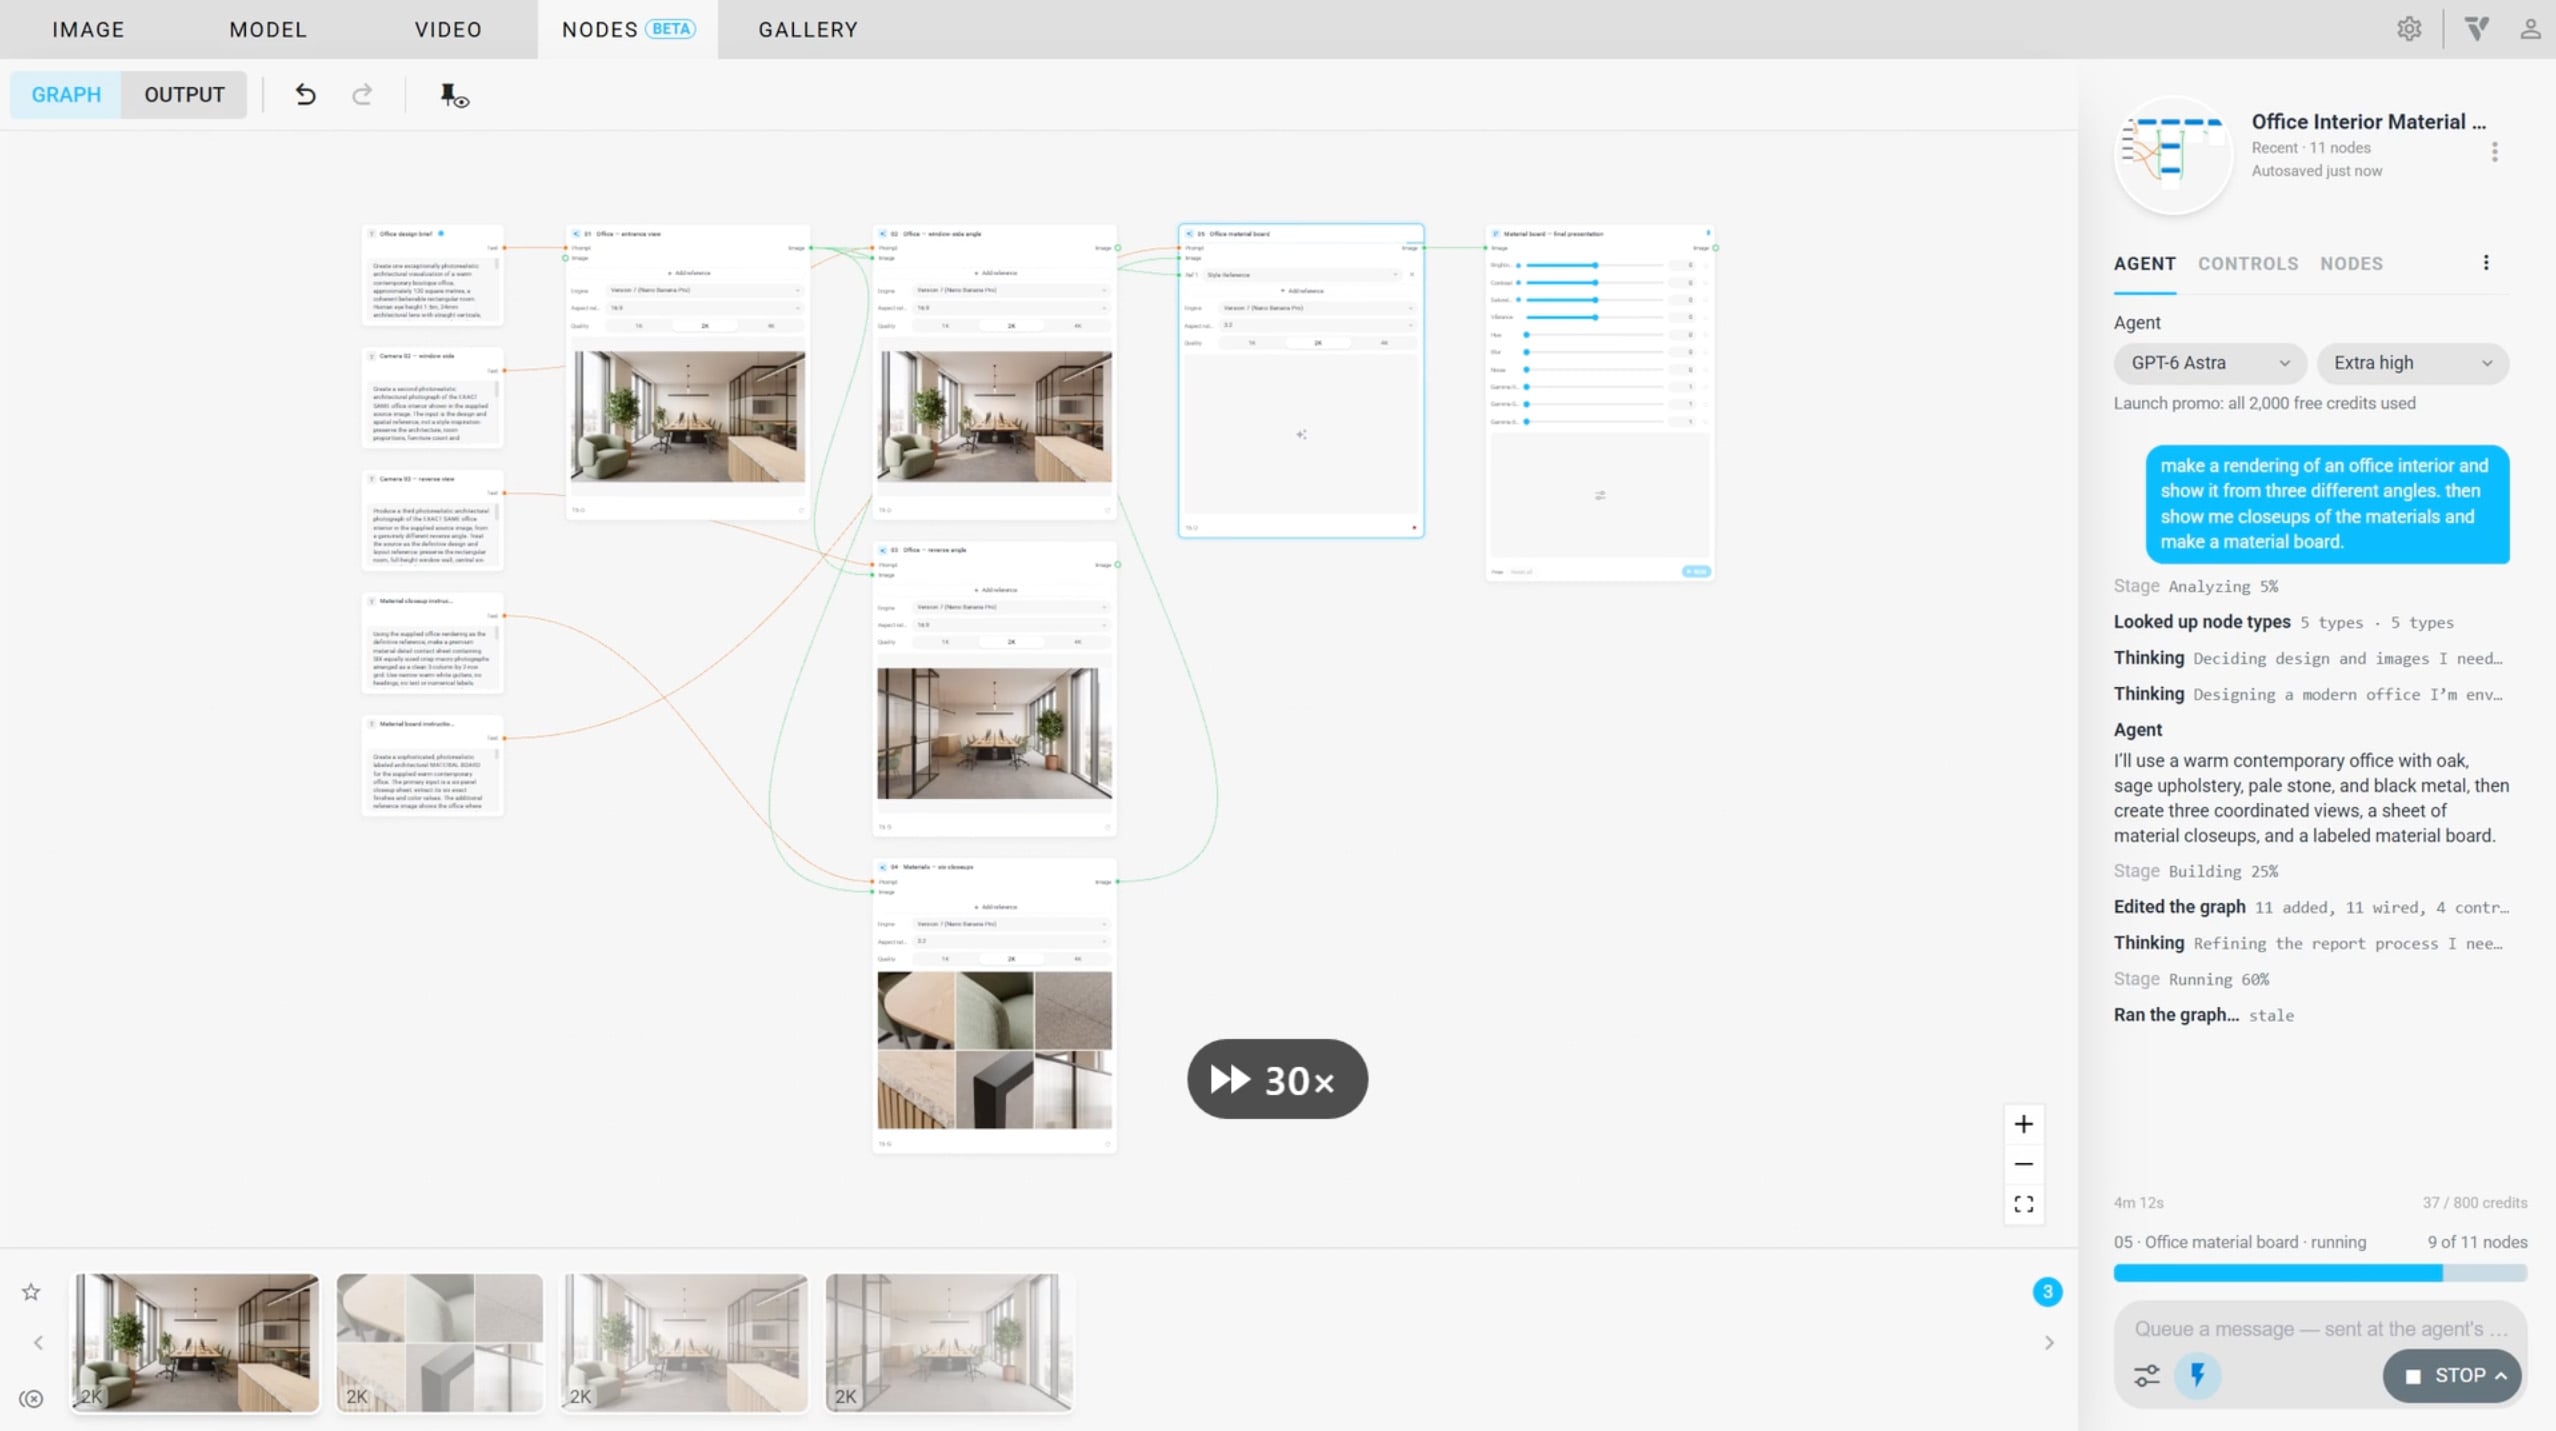Click the favorites star icon by thumbnails
Viewport: 2556px width, 1431px height.
tap(31, 1292)
